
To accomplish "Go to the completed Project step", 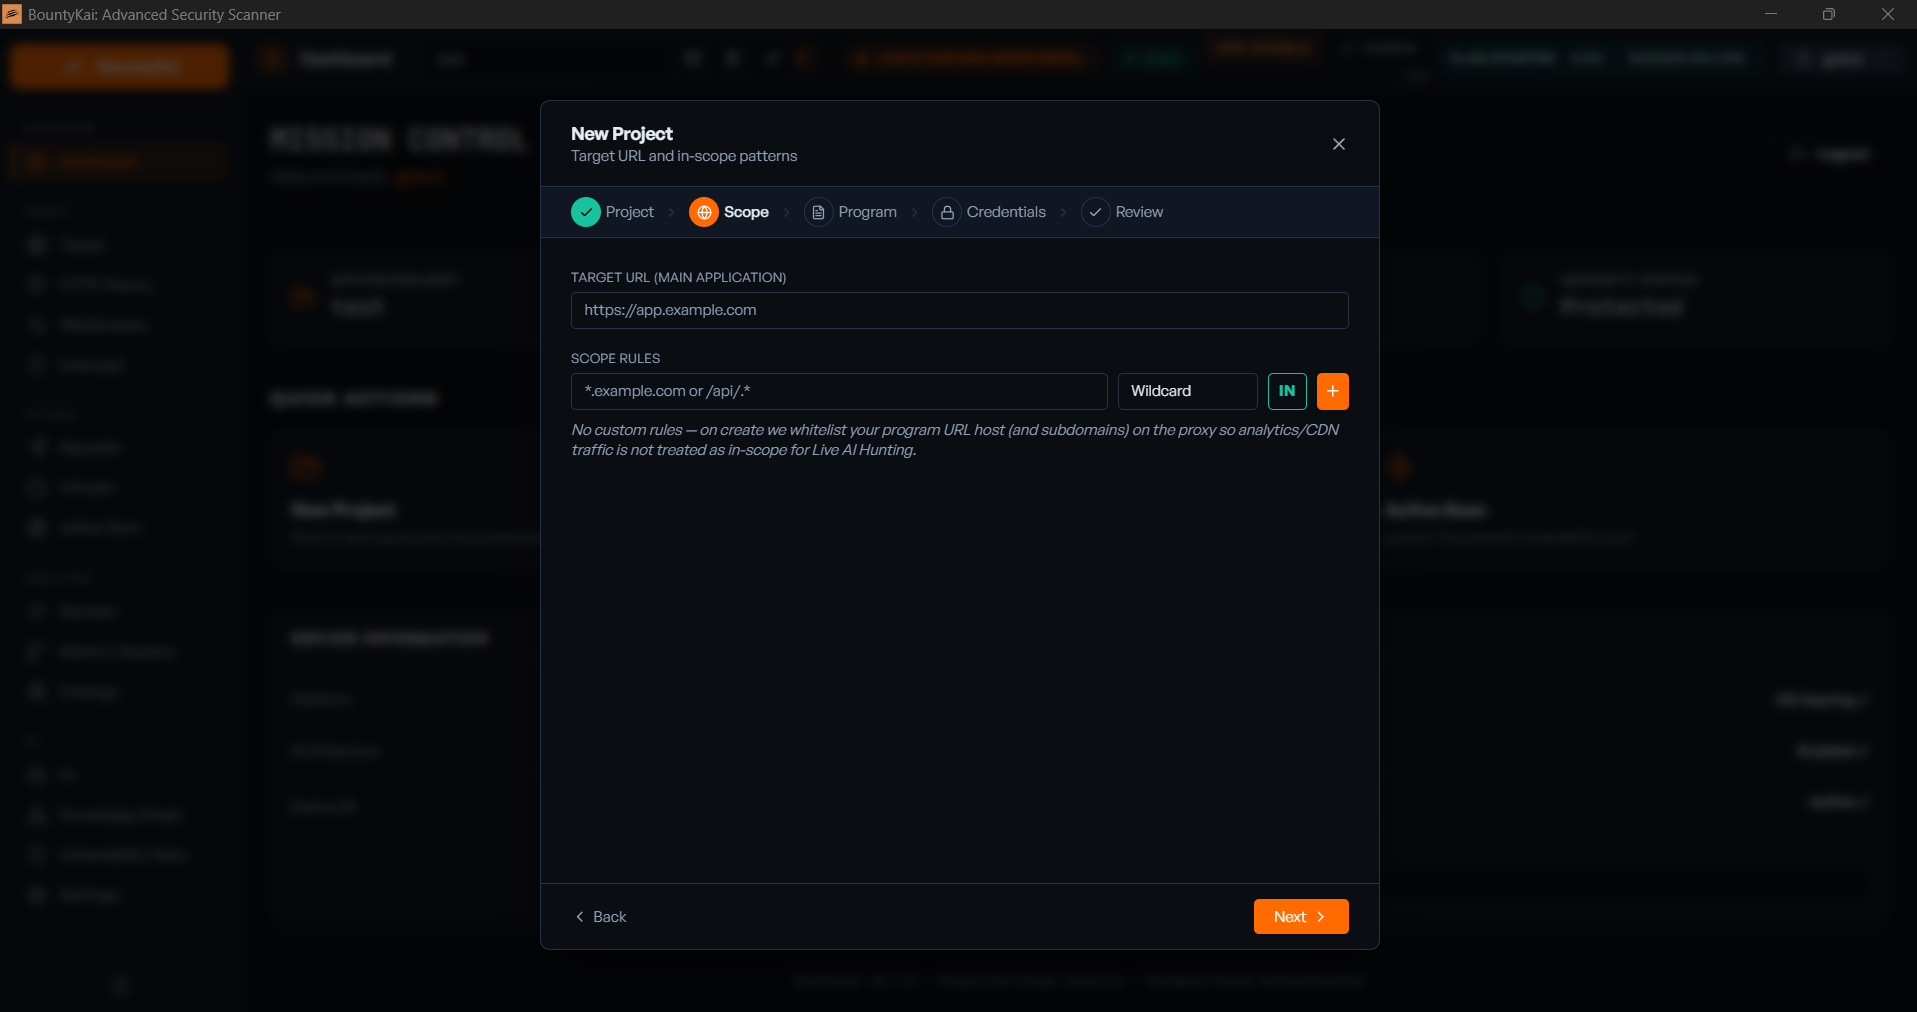I will [x=613, y=212].
